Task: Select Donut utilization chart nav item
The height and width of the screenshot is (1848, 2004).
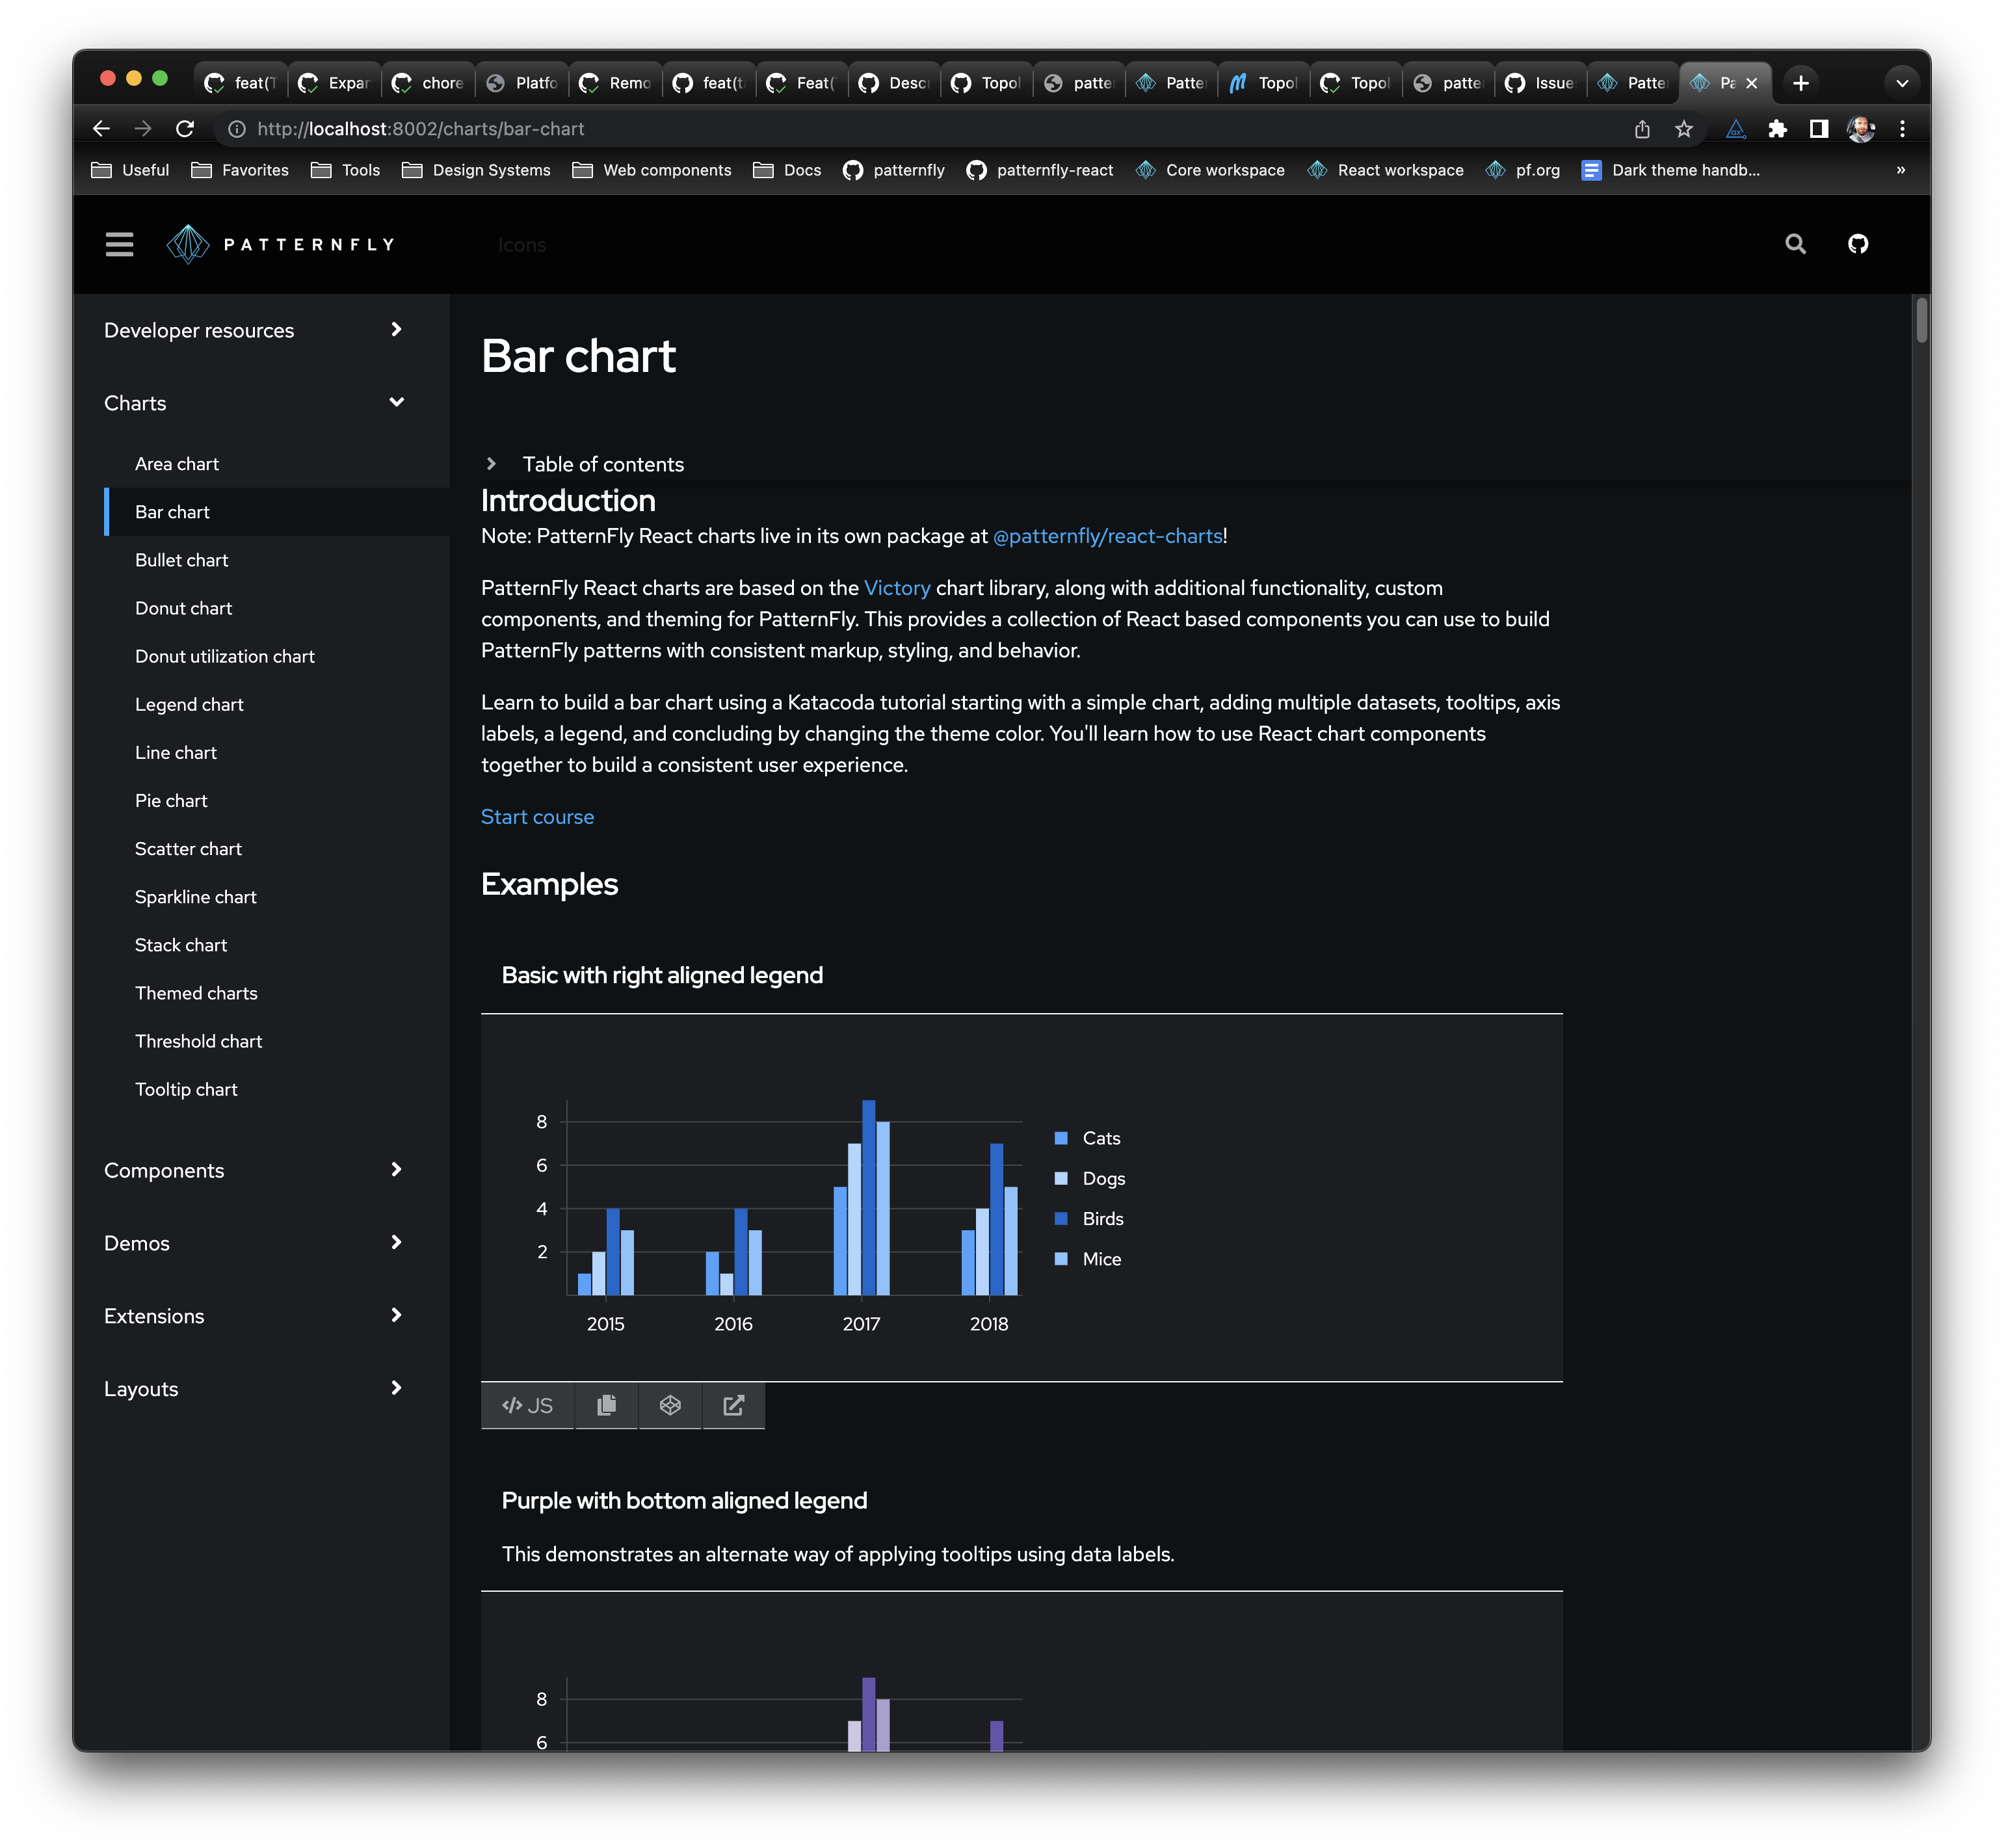Action: click(224, 656)
